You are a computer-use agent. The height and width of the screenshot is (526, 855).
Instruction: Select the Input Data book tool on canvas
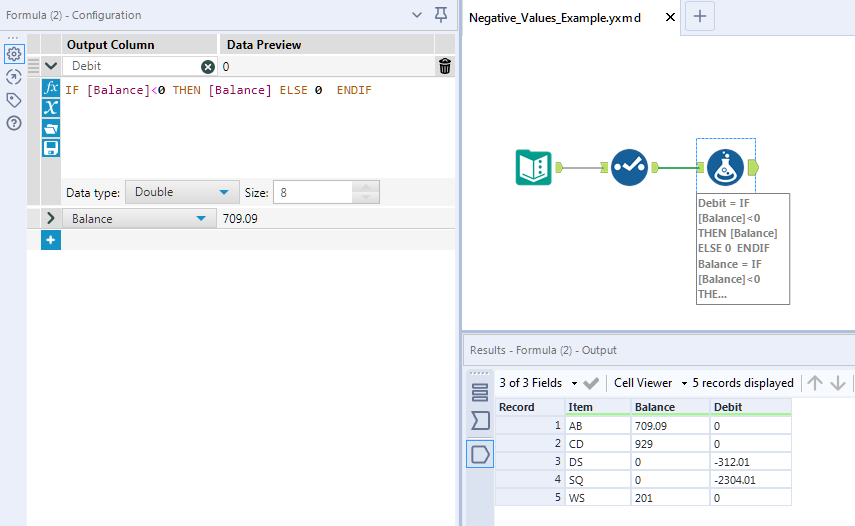534,167
